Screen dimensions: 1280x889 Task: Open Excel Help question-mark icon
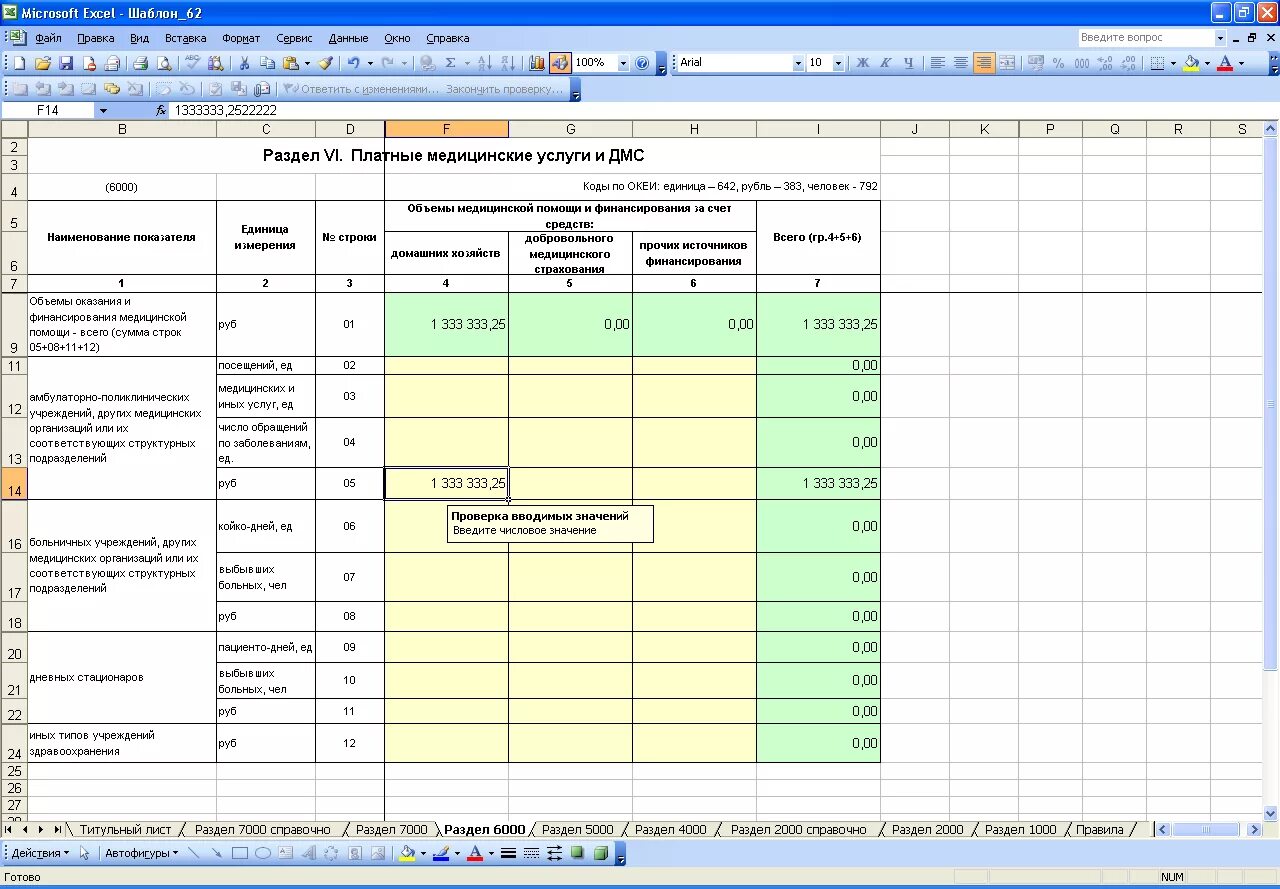(643, 63)
